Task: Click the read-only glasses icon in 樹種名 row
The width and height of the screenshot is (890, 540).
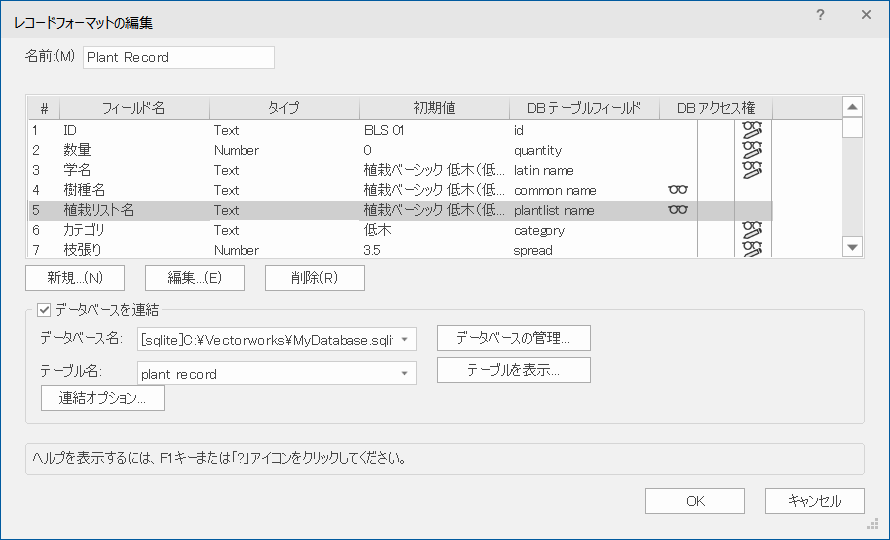Action: (x=678, y=190)
